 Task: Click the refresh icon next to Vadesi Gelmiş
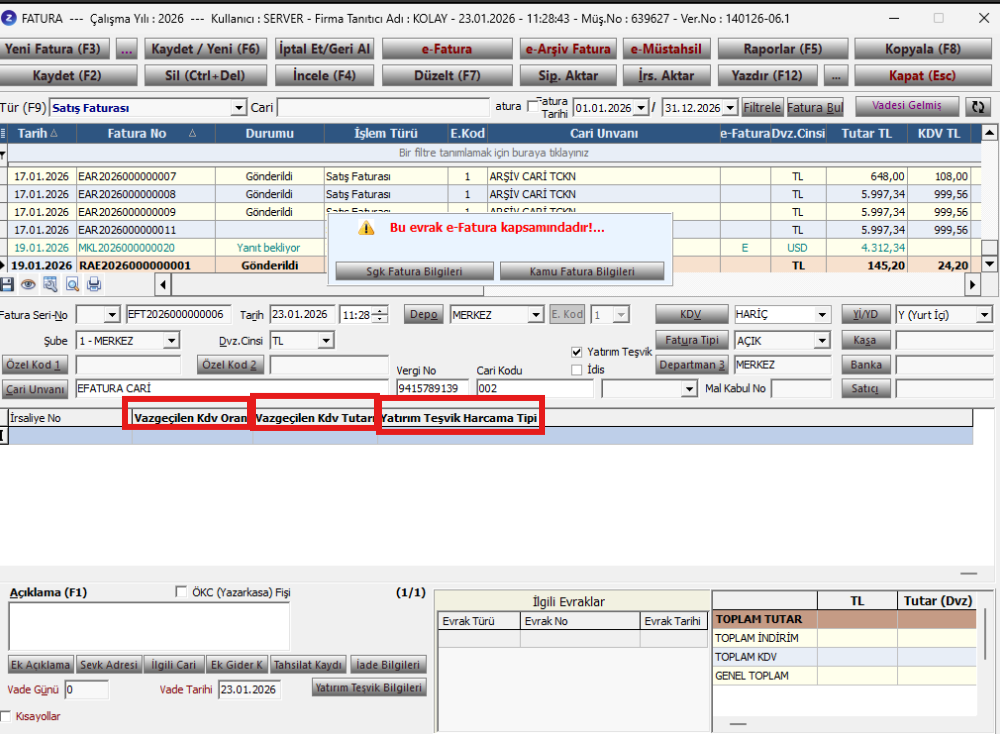pyautogui.click(x=978, y=107)
